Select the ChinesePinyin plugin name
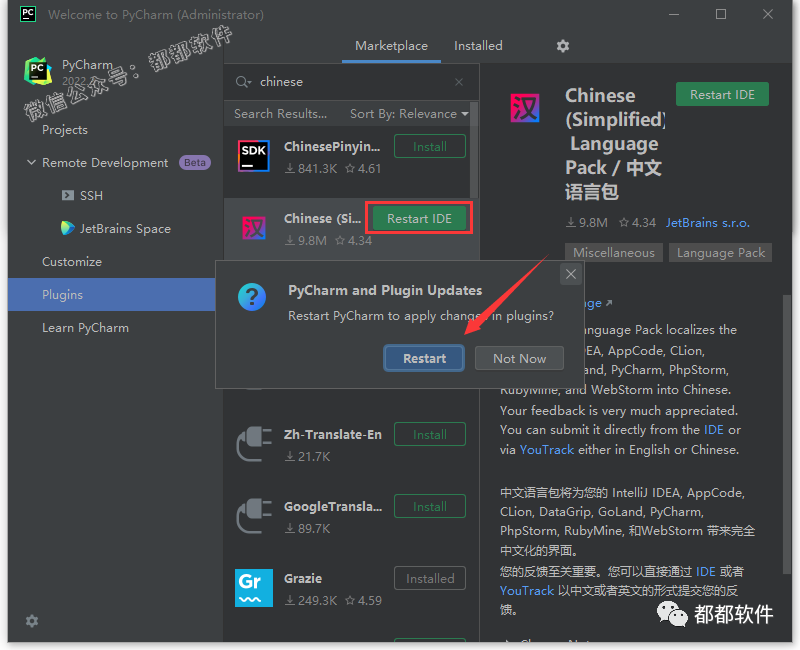This screenshot has width=800, height=650. coord(332,146)
